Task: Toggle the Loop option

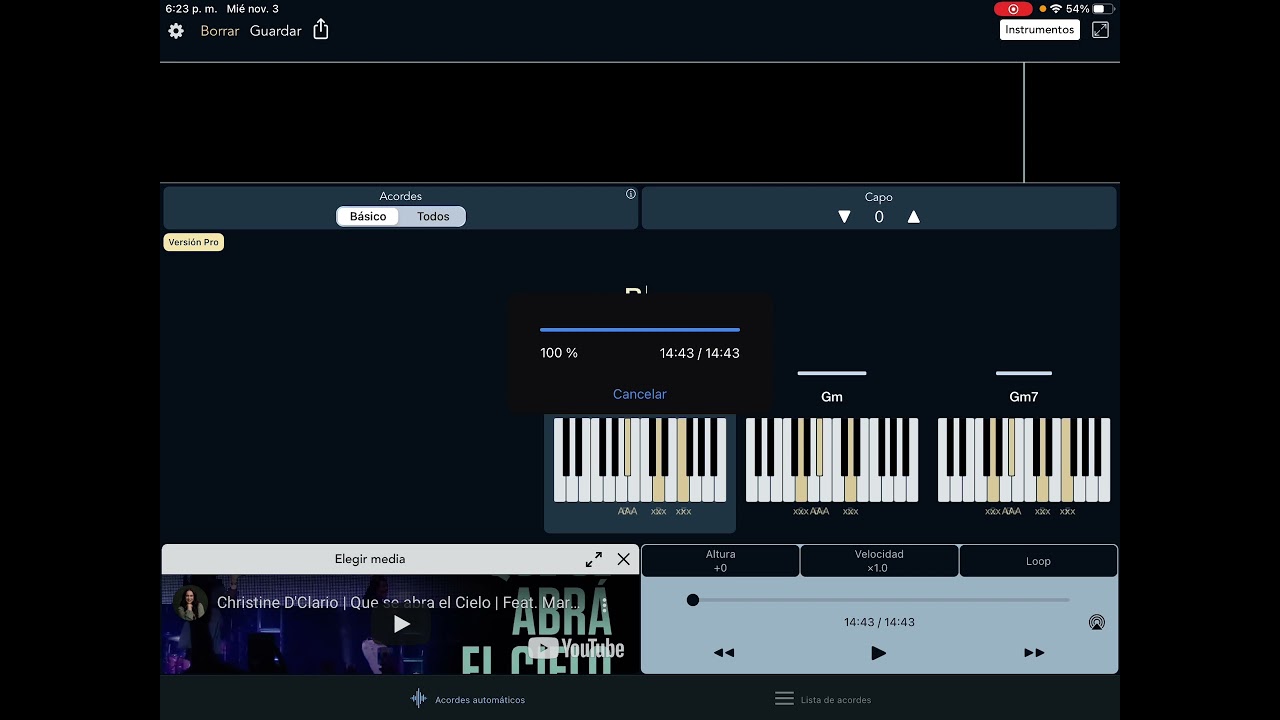Action: (x=1038, y=561)
